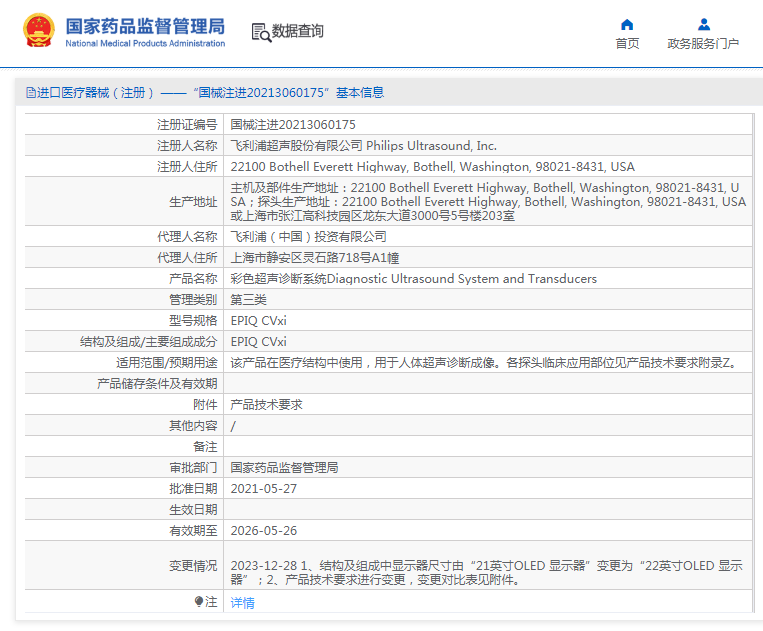Screen dimensions: 763x631
Task: Click the national emblem logo icon
Action: tap(39, 30)
